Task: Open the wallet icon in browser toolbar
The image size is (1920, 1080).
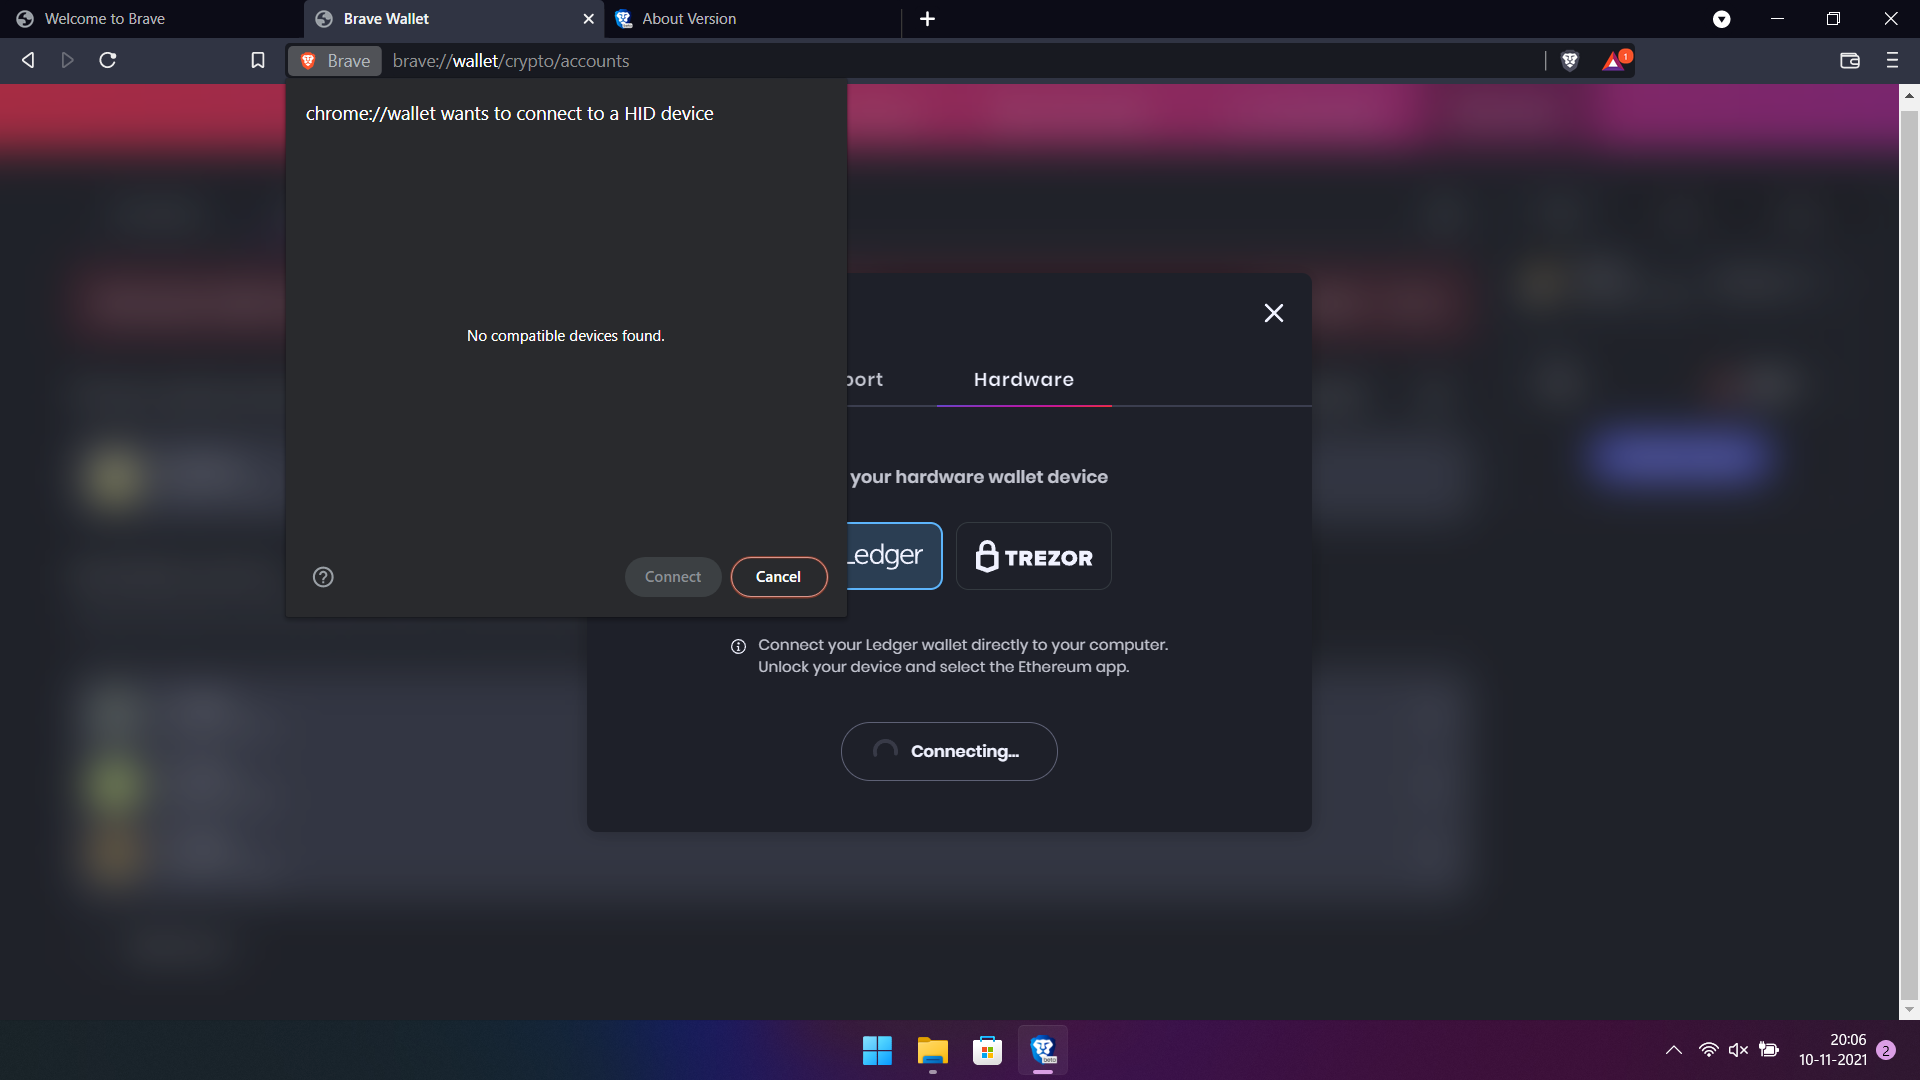Action: pyautogui.click(x=1850, y=60)
